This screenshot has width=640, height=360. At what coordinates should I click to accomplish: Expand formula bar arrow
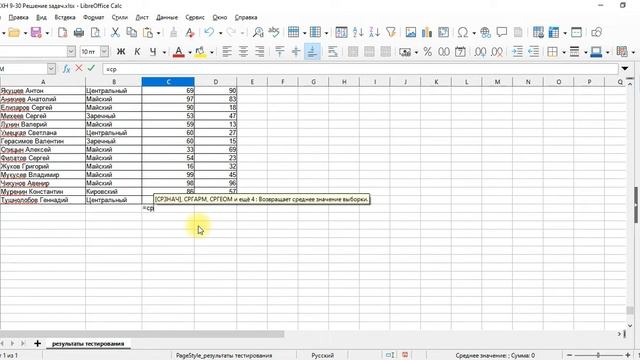[x=625, y=69]
